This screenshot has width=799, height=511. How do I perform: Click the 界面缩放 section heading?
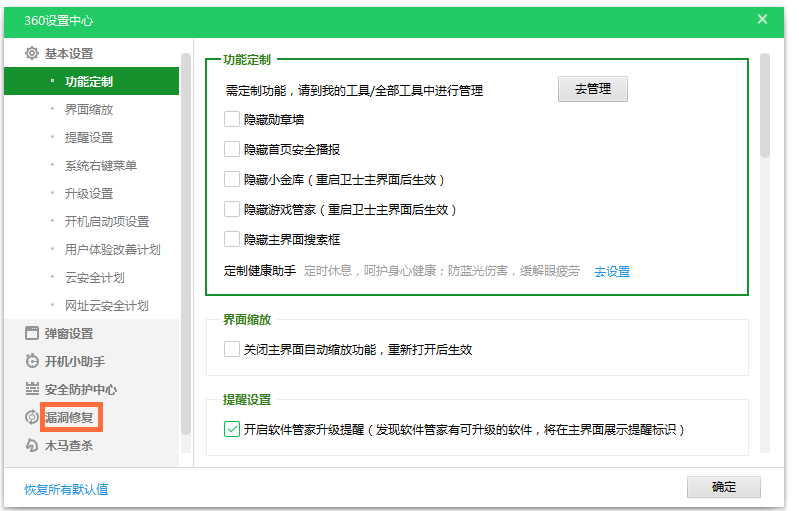[247, 319]
